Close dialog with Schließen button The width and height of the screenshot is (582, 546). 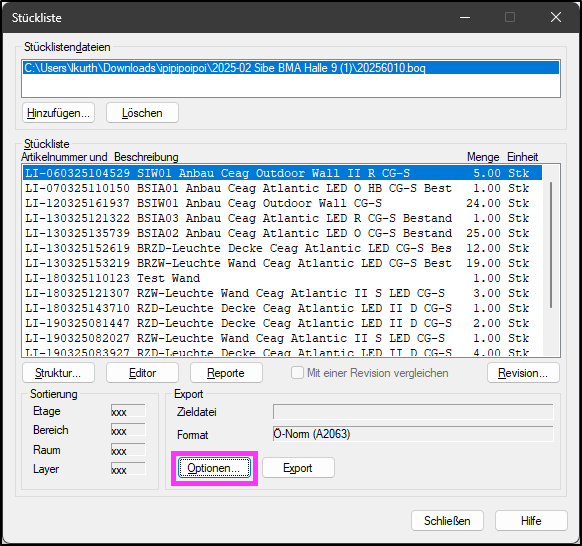pyautogui.click(x=447, y=521)
